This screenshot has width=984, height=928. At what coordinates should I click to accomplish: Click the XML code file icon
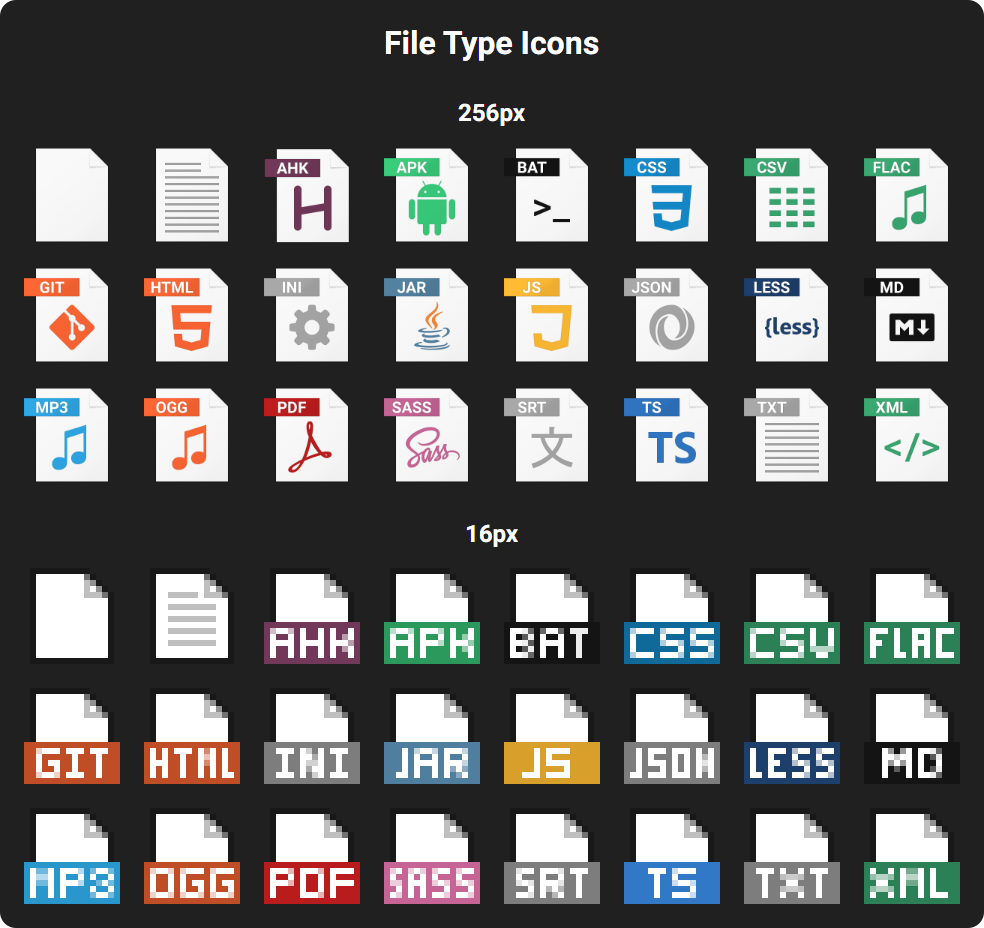911,435
